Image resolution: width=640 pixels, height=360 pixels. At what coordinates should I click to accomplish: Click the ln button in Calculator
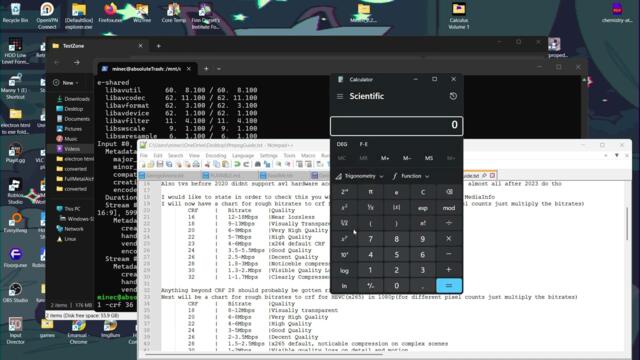point(344,286)
